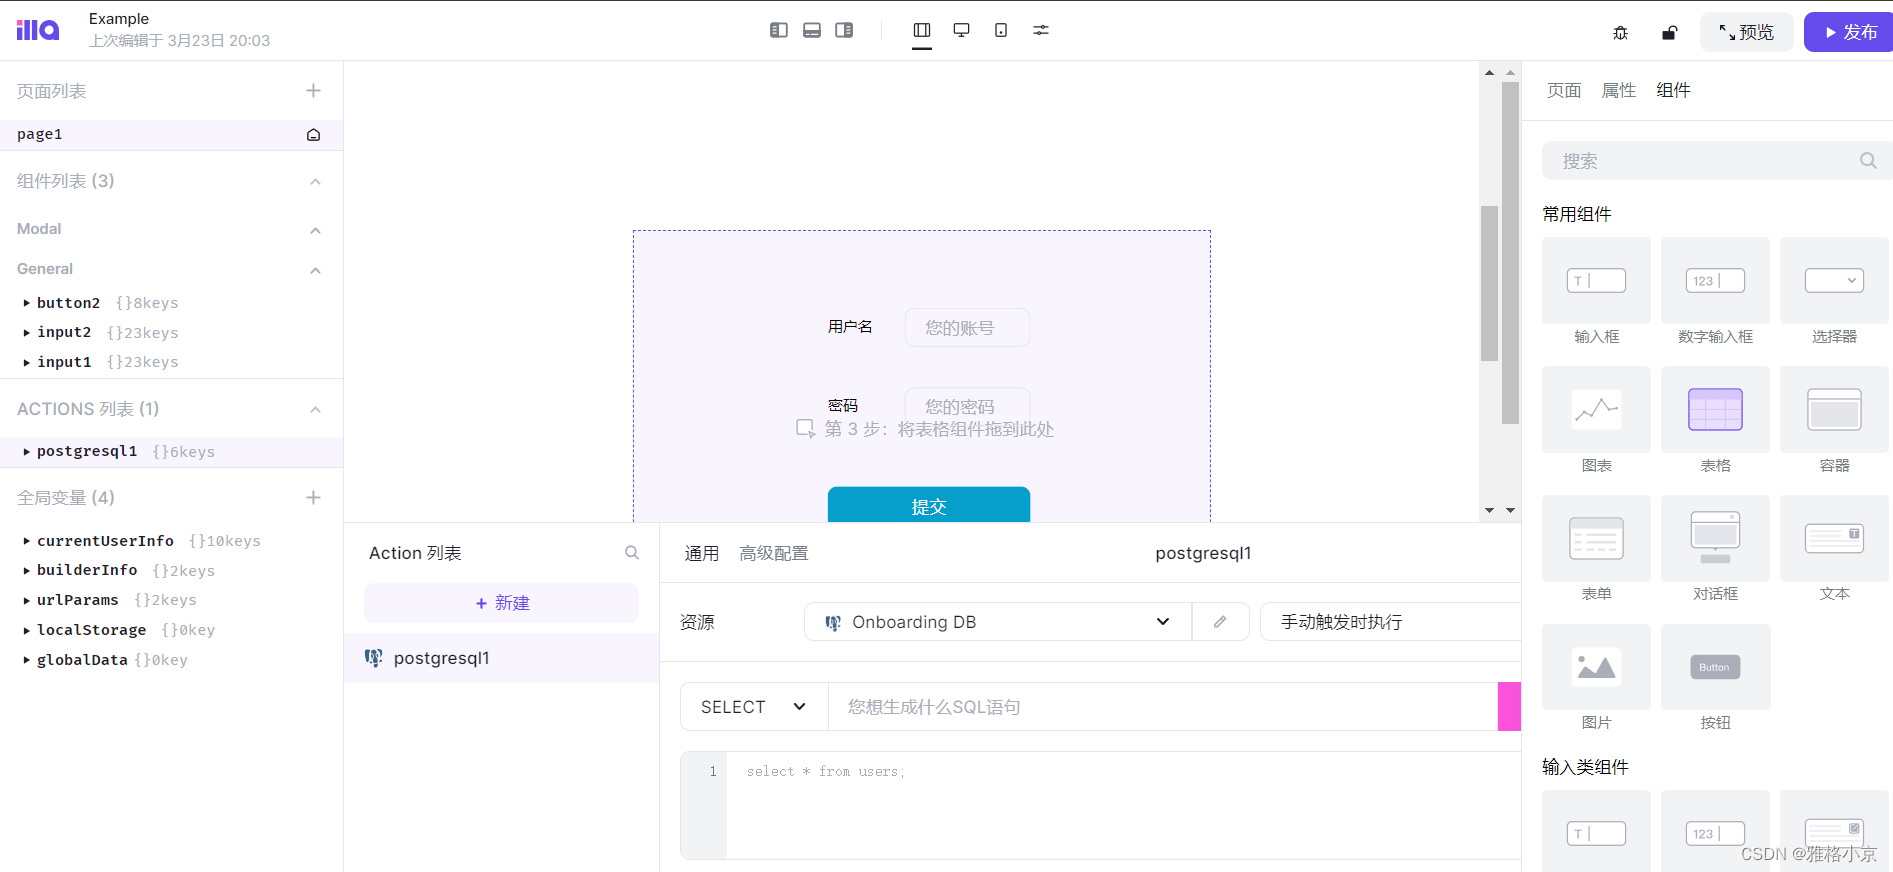Switch to tablet preview size icon
1893x872 pixels.
coord(1001,30)
